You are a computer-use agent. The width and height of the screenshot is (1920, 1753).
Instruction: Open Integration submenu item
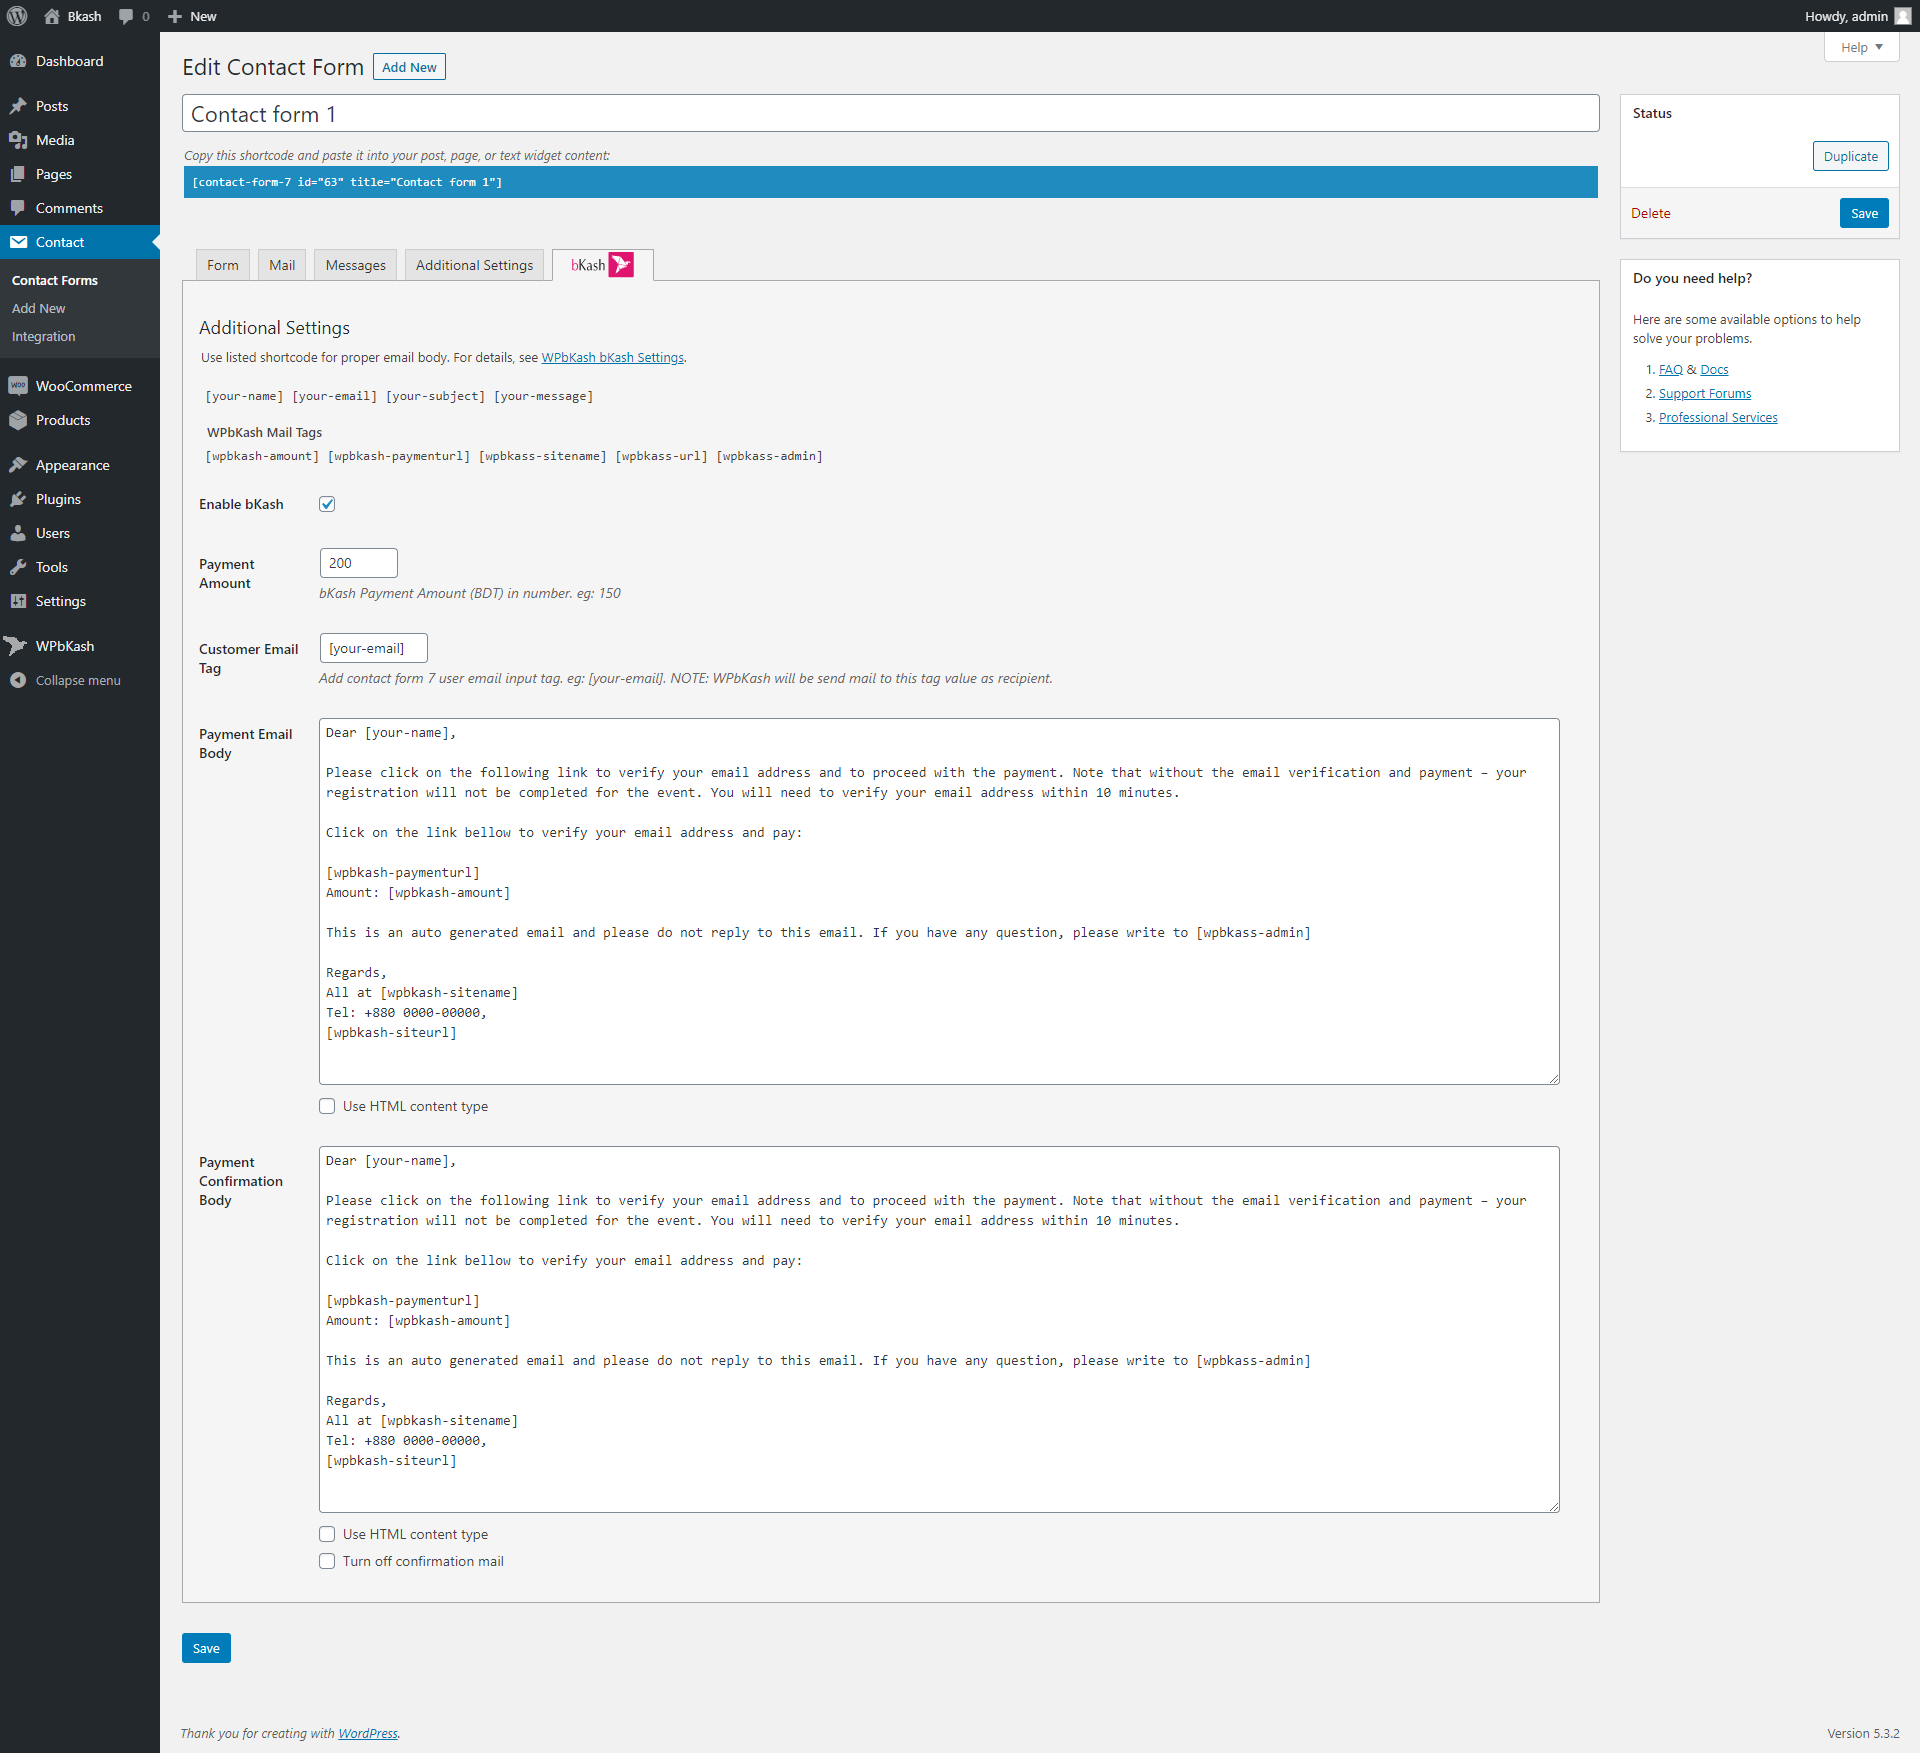(x=44, y=336)
